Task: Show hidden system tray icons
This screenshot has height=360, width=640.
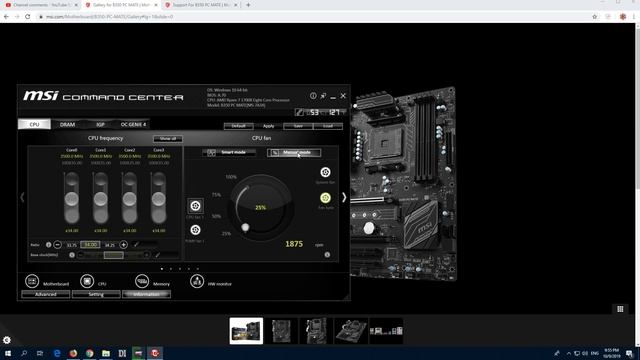Action: click(569, 353)
